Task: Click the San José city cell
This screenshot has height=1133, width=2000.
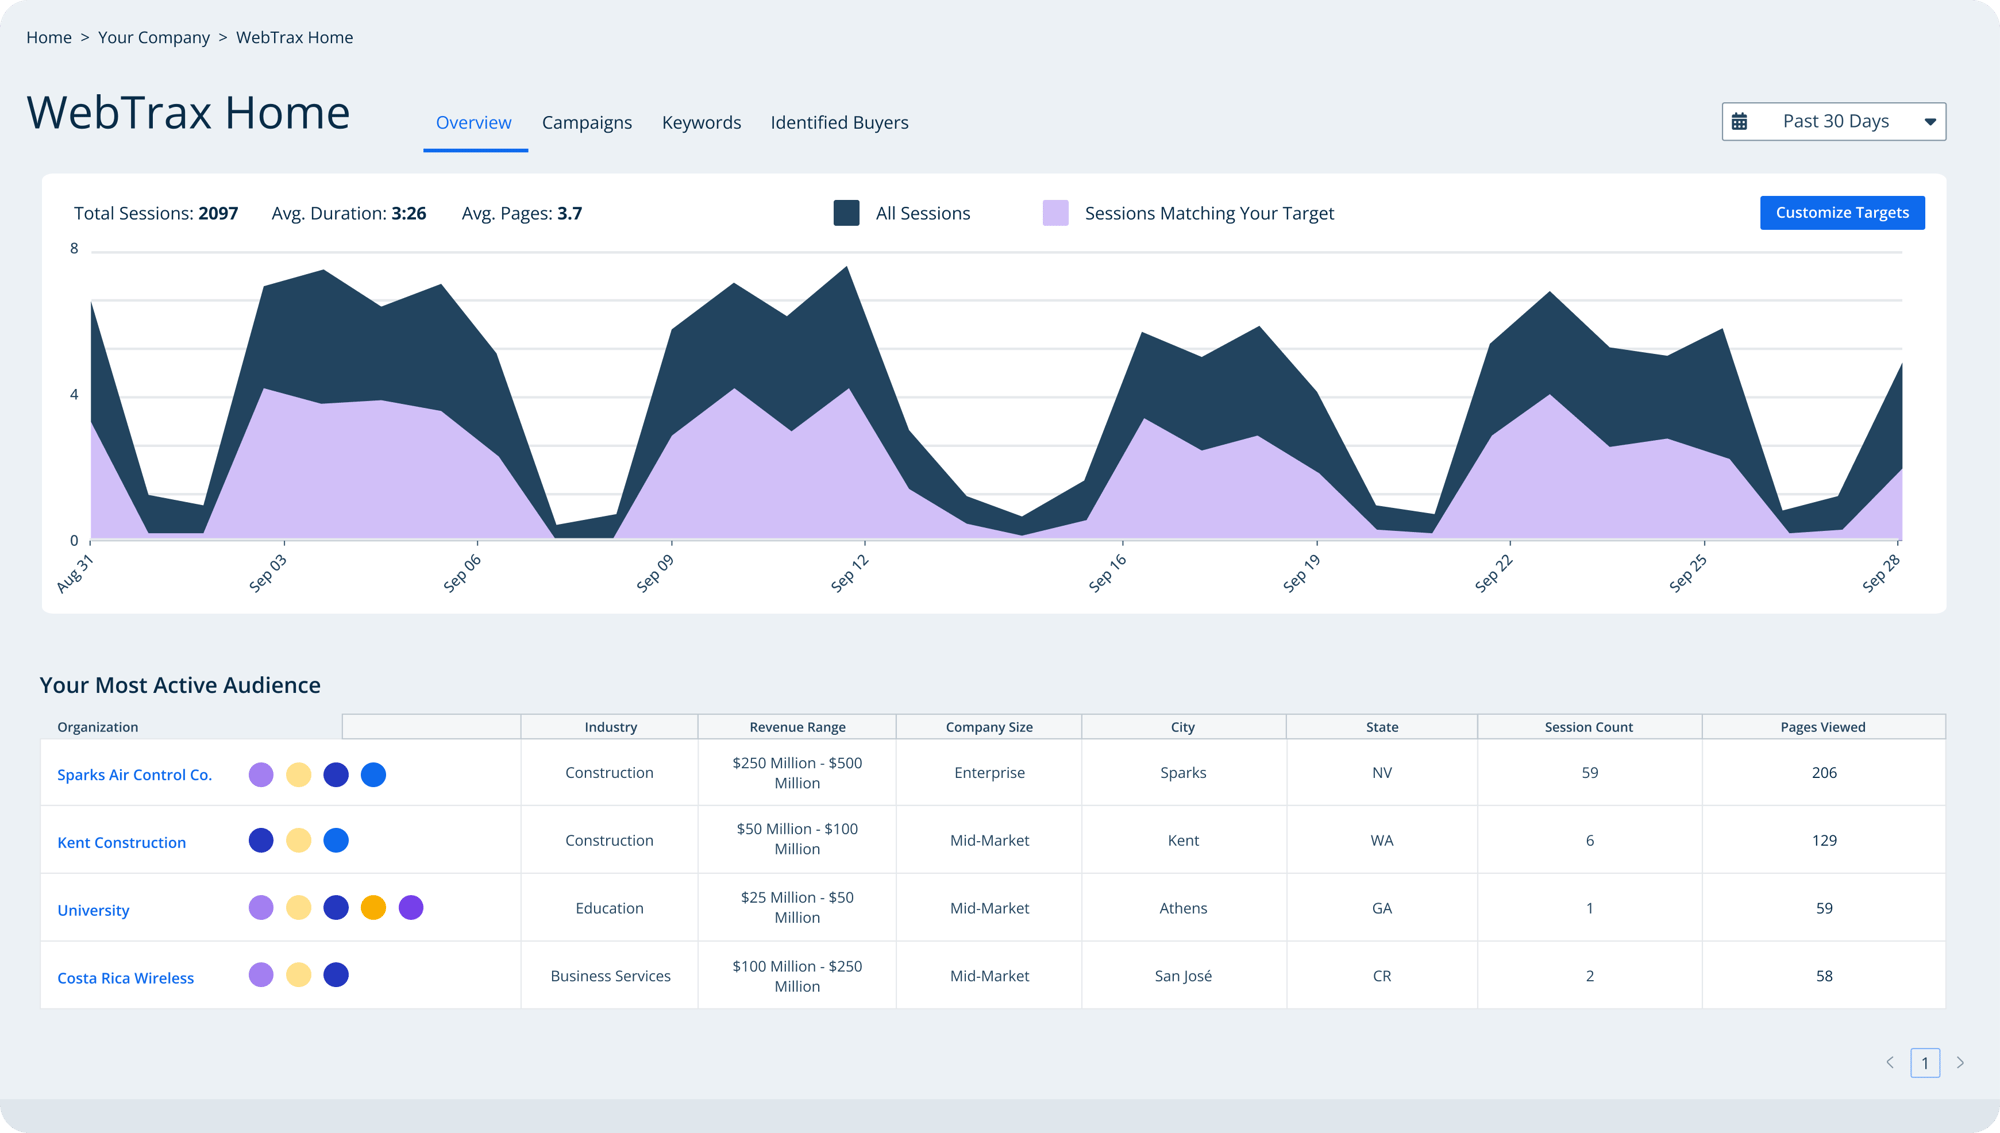Action: [1183, 975]
